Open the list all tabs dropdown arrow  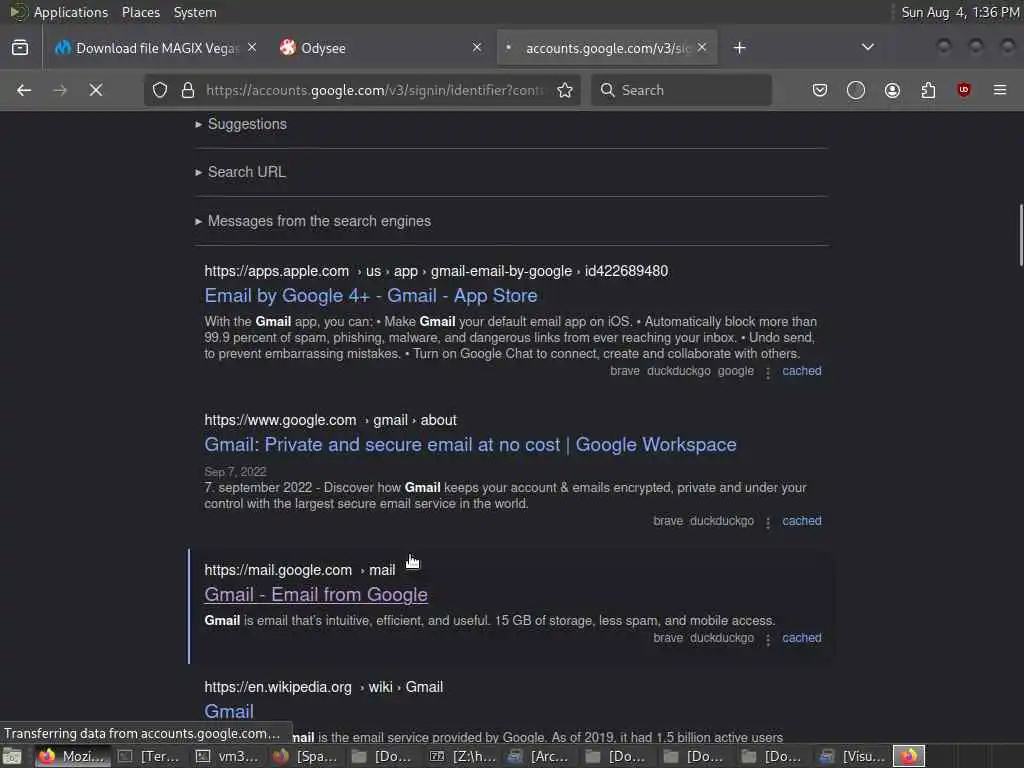(x=868, y=47)
